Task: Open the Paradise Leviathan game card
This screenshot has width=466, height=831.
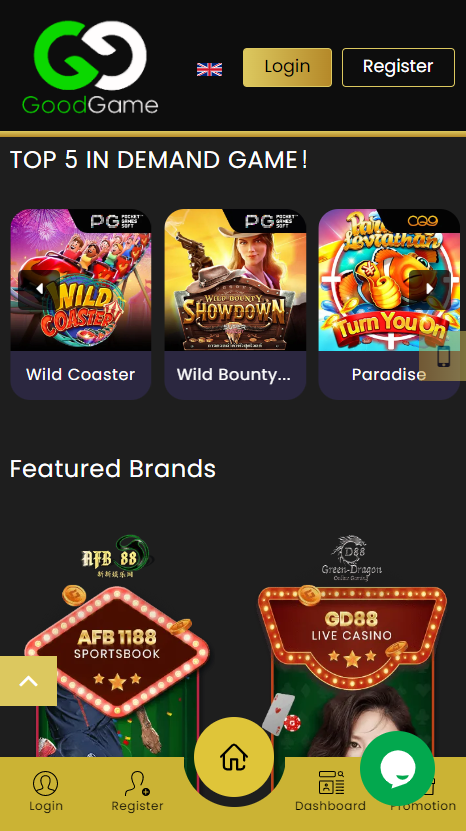Action: pyautogui.click(x=389, y=304)
